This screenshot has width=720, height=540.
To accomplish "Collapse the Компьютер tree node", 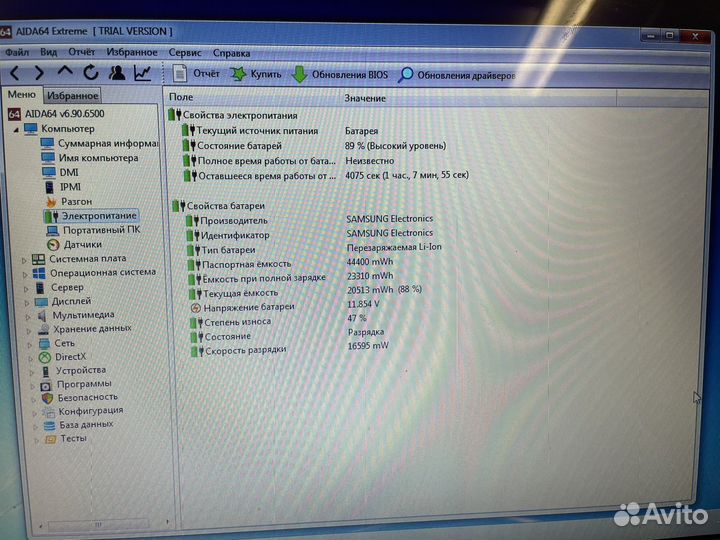I will (x=16, y=130).
